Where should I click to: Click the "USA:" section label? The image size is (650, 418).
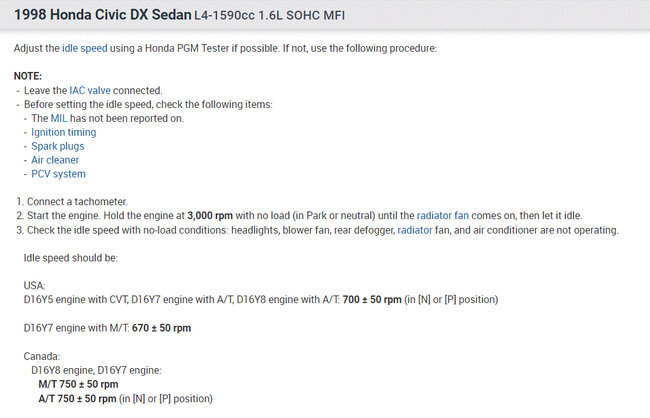click(35, 286)
